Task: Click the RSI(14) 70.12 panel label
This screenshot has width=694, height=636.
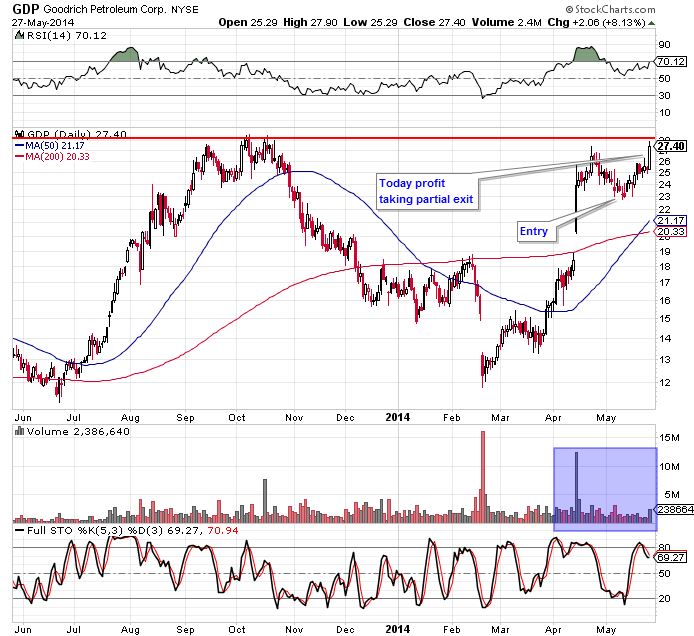Action: (66, 35)
